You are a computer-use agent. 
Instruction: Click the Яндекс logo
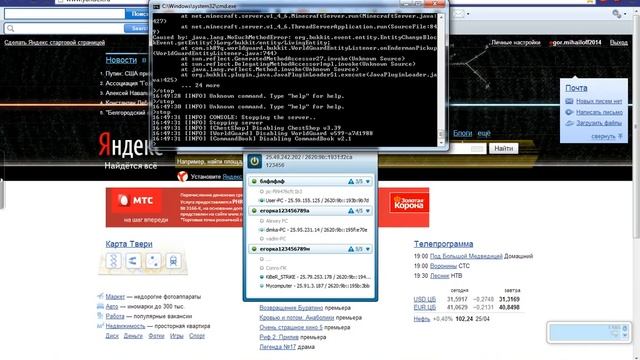point(130,145)
